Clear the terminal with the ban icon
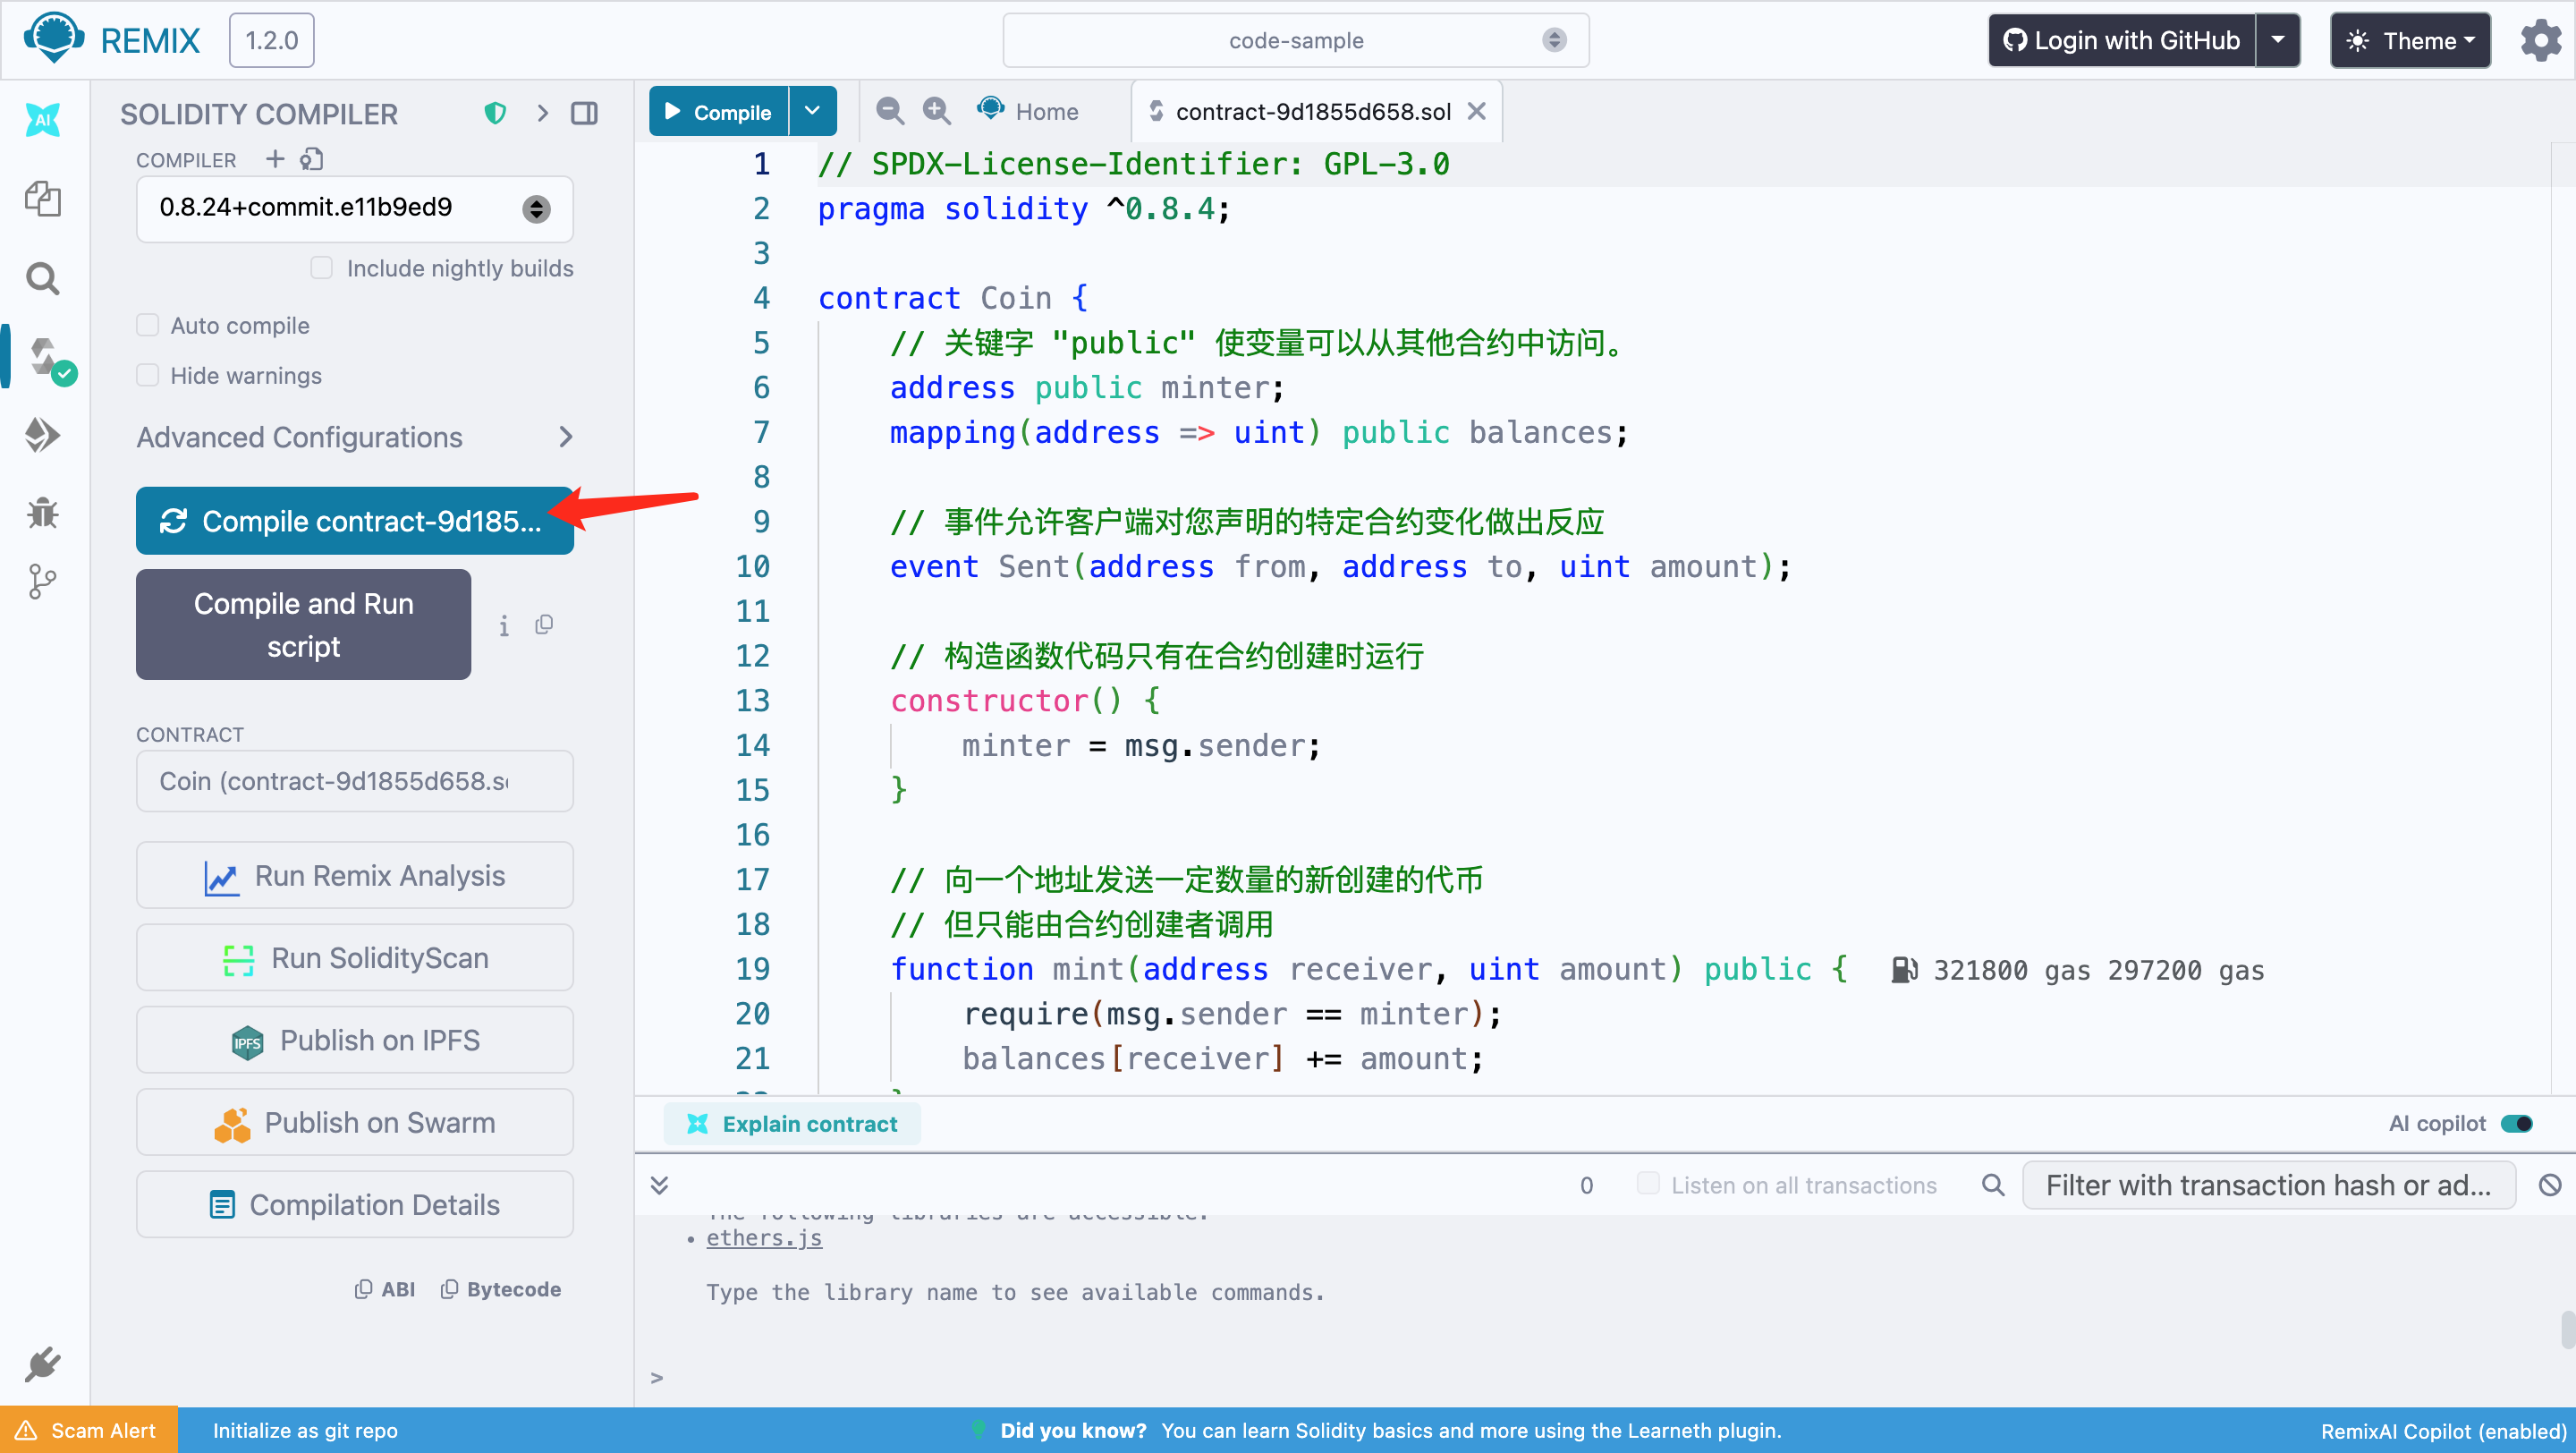The image size is (2576, 1453). click(2549, 1185)
